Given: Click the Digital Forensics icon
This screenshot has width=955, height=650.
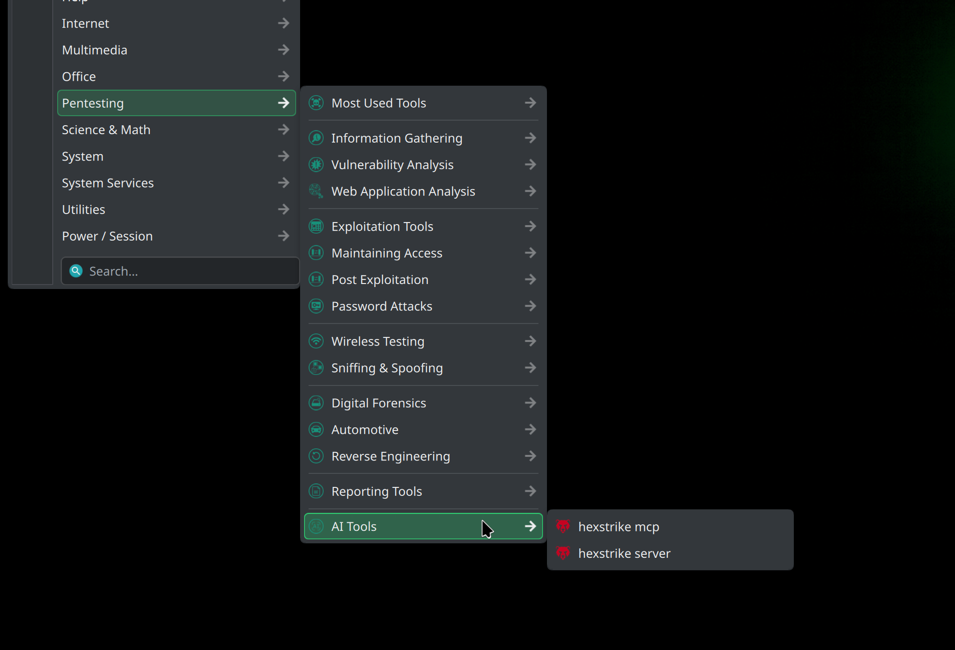Looking at the screenshot, I should tap(316, 403).
